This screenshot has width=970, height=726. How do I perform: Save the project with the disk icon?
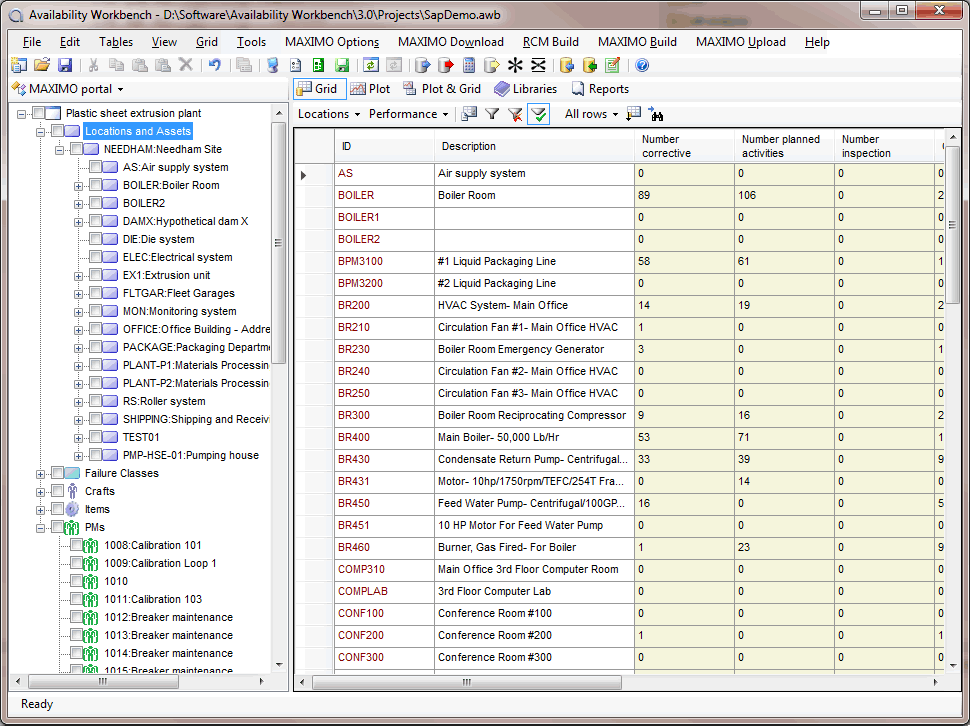click(x=64, y=64)
